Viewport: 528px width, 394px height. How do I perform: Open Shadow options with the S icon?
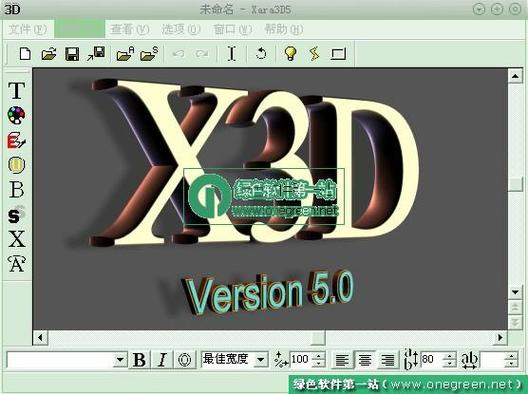16,215
